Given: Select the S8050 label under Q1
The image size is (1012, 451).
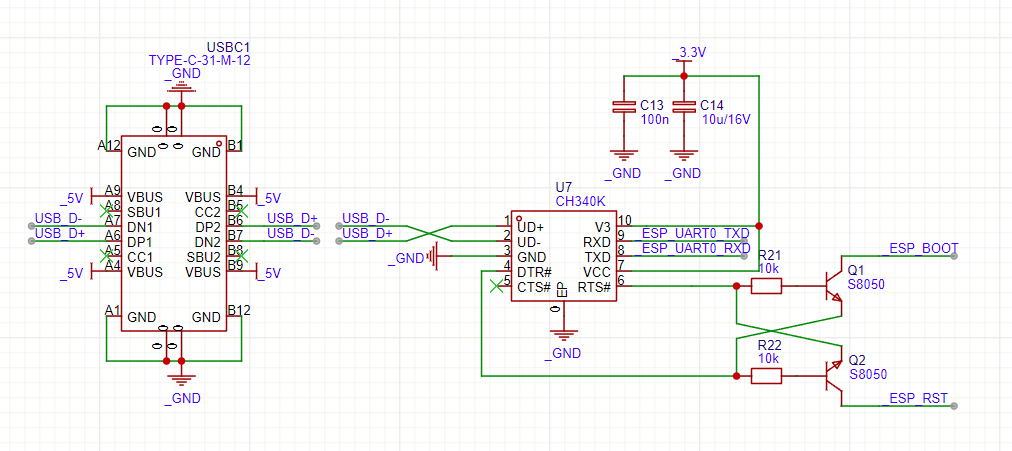Looking at the screenshot, I should coord(867,284).
